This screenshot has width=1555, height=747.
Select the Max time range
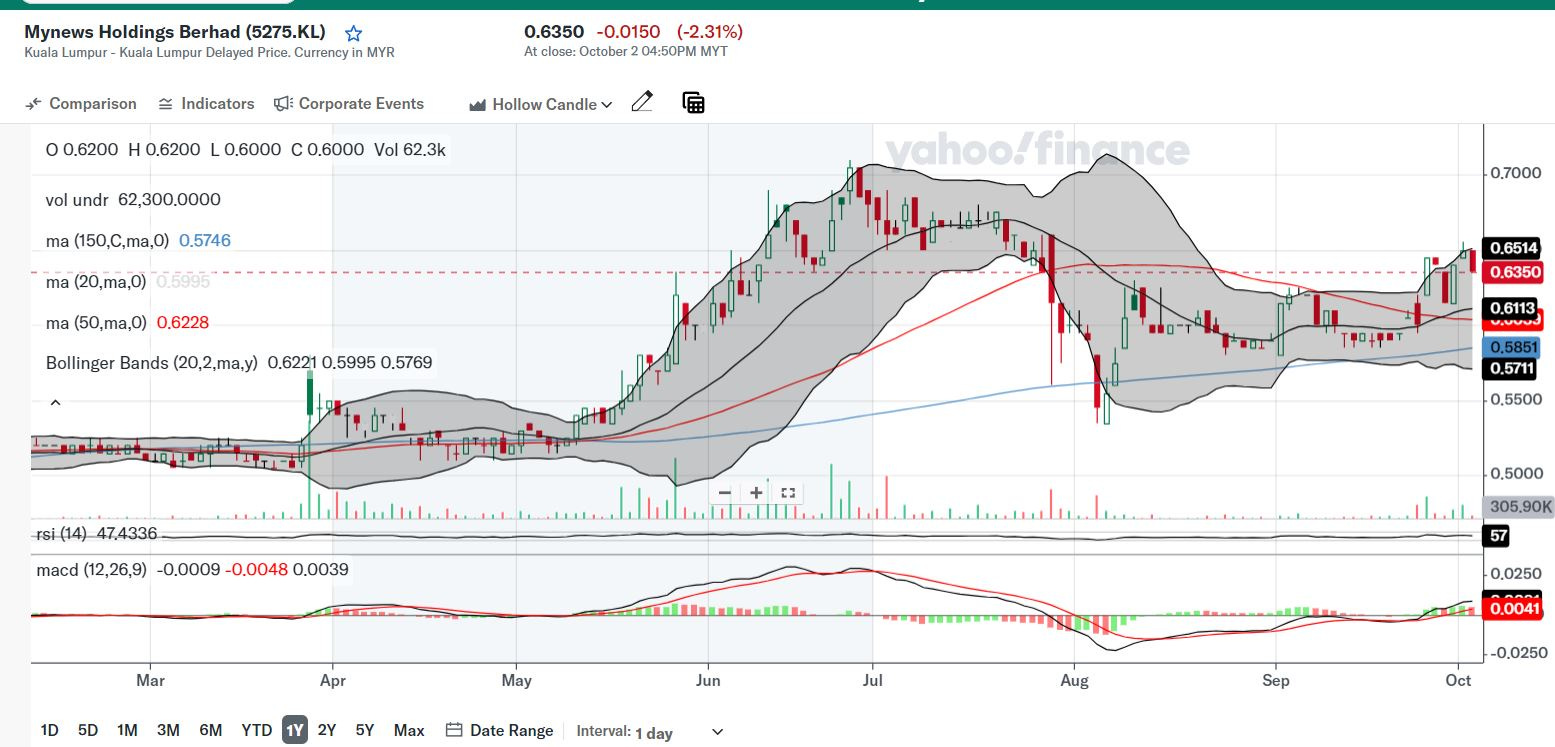(x=409, y=730)
